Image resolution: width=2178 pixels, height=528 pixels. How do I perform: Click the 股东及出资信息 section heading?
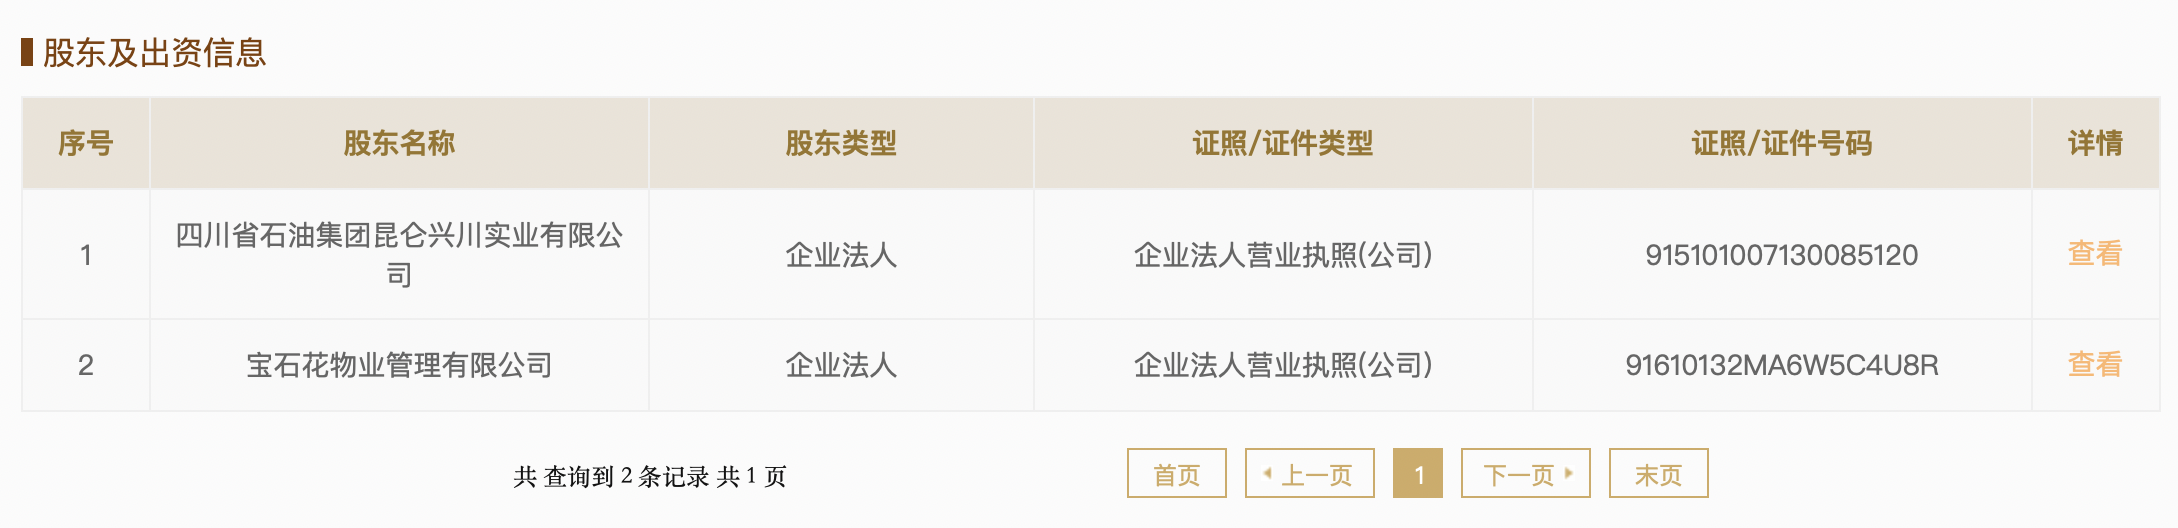click(154, 53)
